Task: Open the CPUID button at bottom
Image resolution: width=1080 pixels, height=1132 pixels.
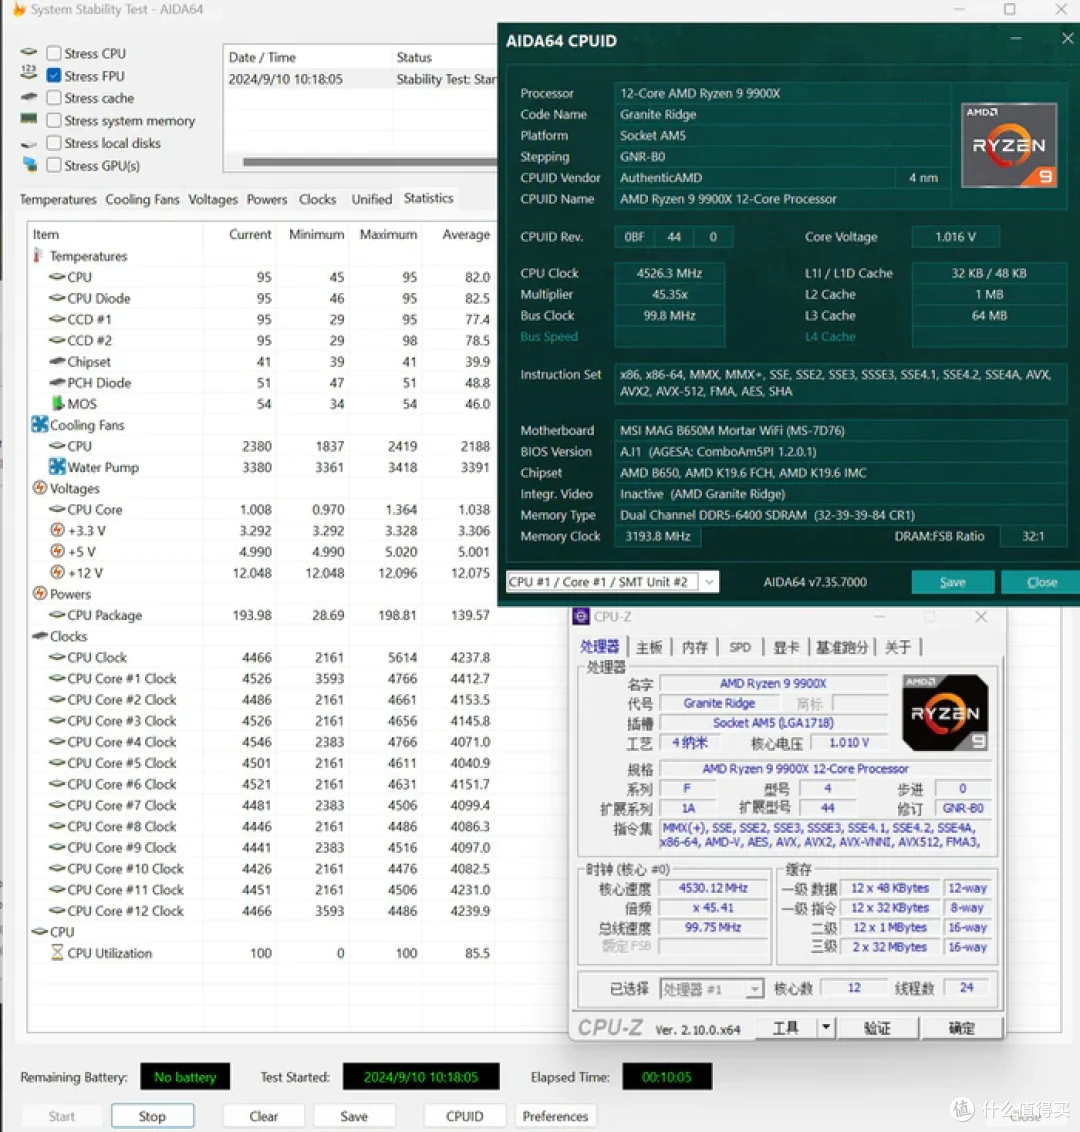Action: pyautogui.click(x=464, y=1116)
